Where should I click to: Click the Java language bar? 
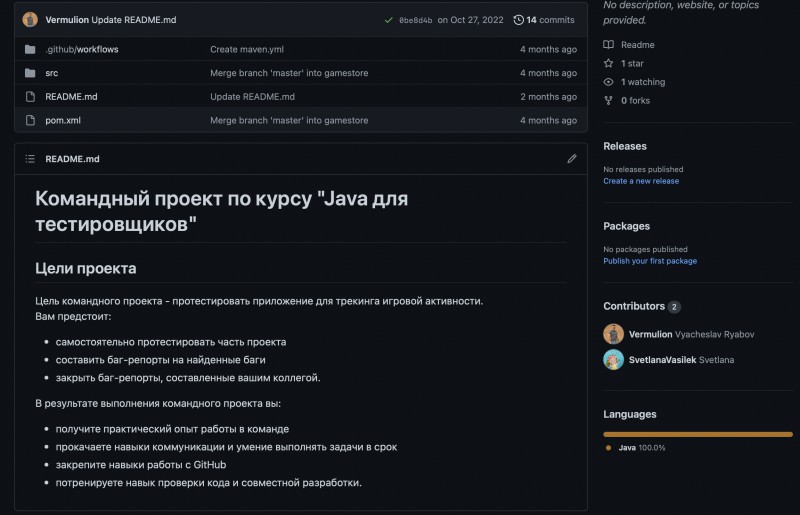pos(697,434)
